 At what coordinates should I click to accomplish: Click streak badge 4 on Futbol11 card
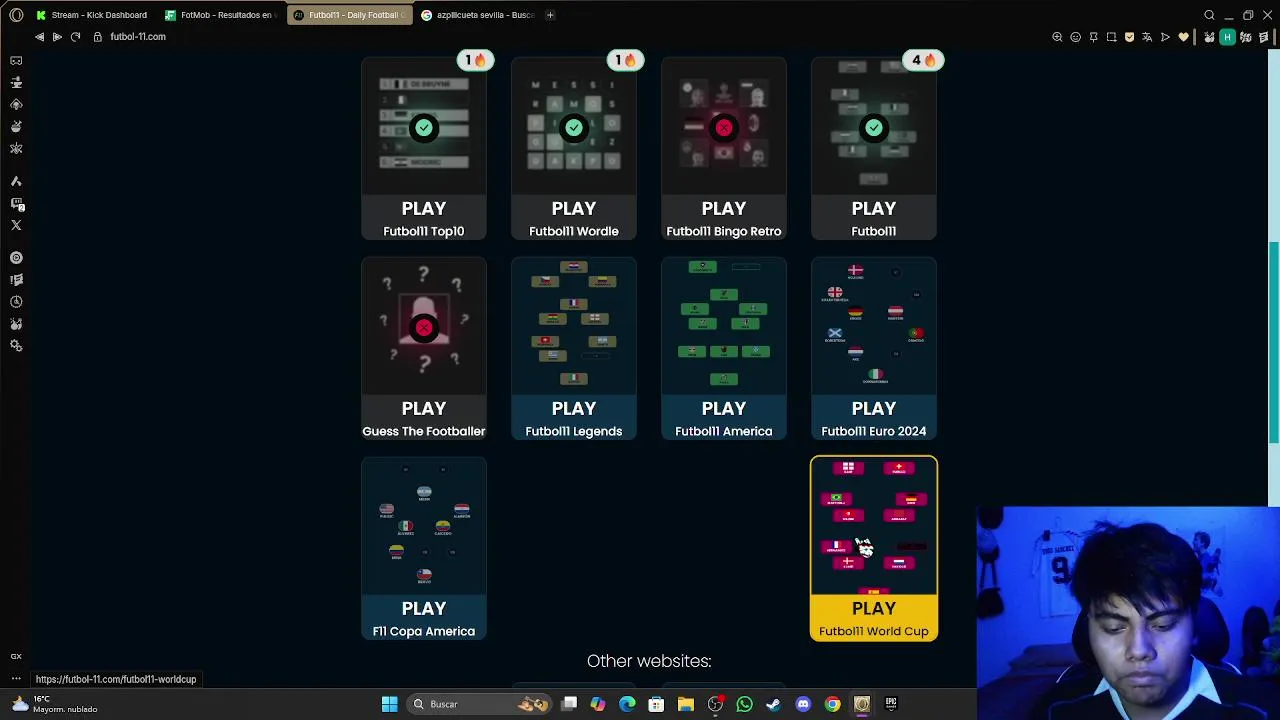(923, 60)
